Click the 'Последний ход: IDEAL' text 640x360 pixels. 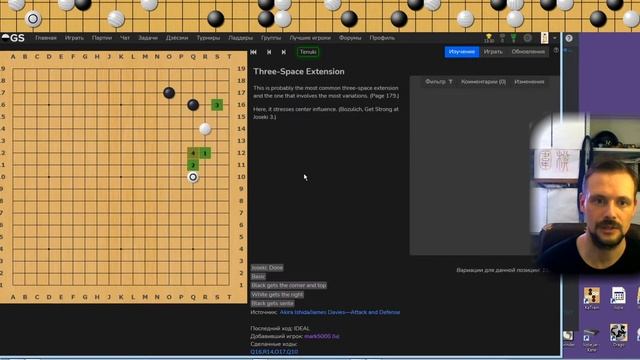click(280, 328)
